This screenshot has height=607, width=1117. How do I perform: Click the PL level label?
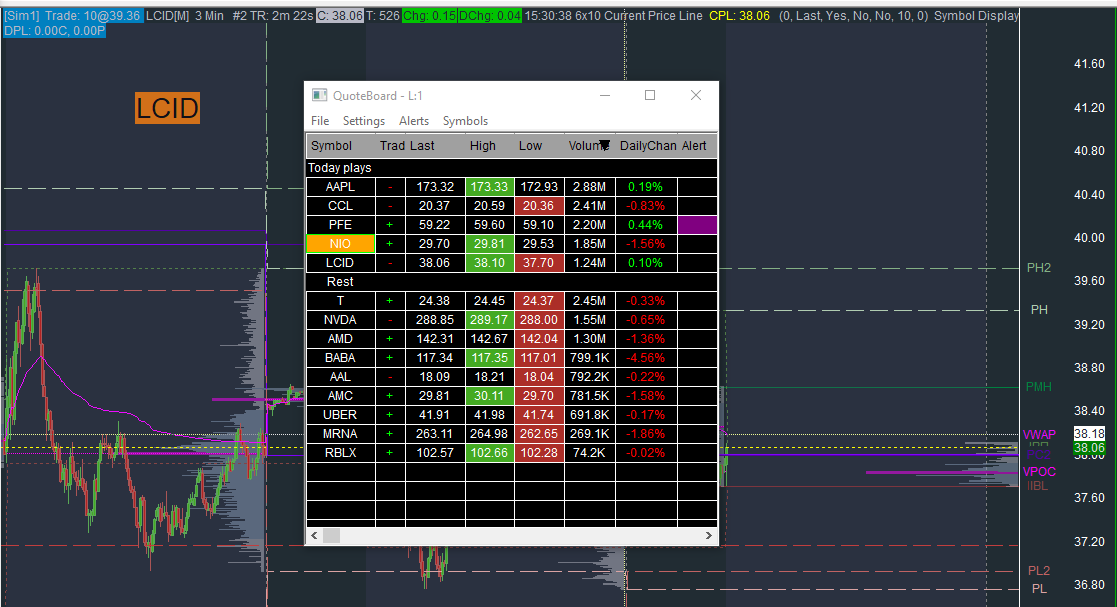coord(1039,589)
